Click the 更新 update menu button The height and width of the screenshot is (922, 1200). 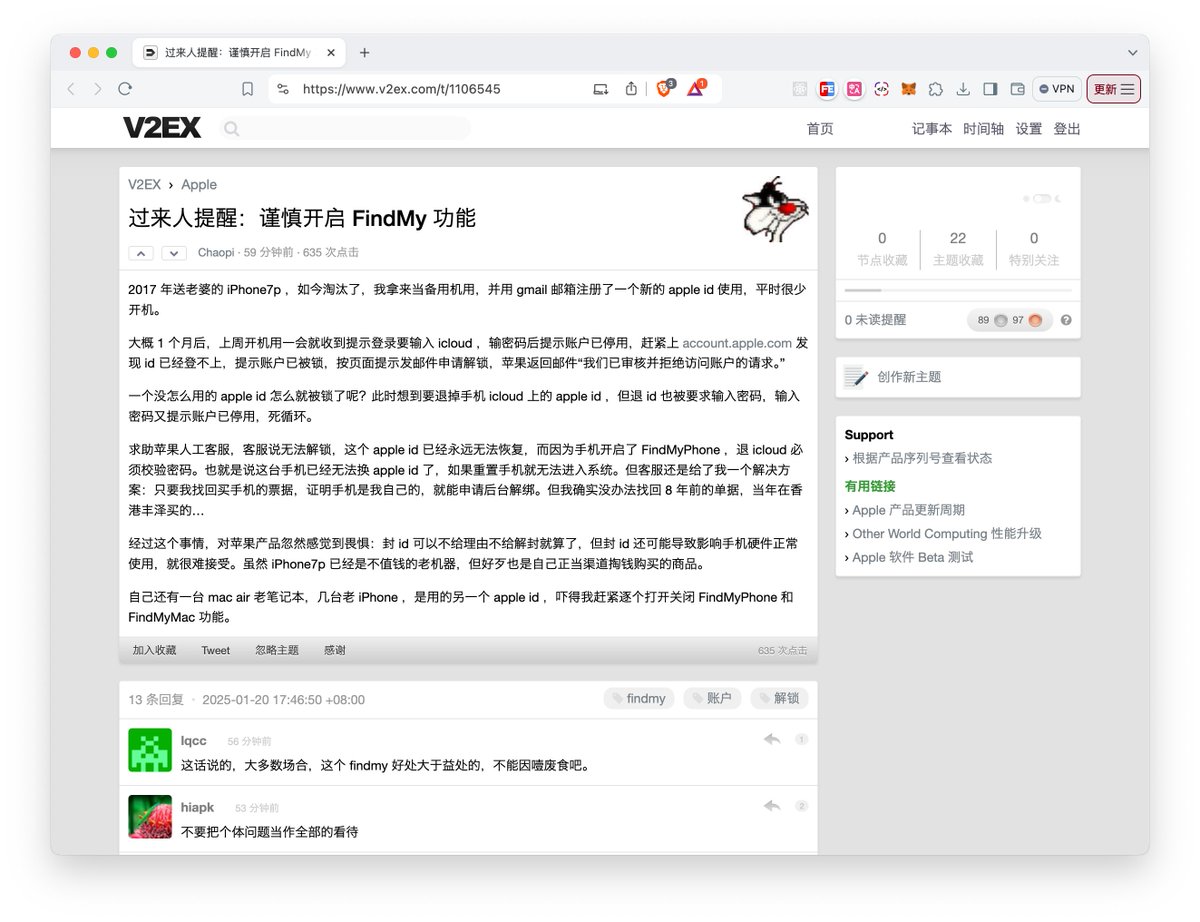pos(1113,89)
